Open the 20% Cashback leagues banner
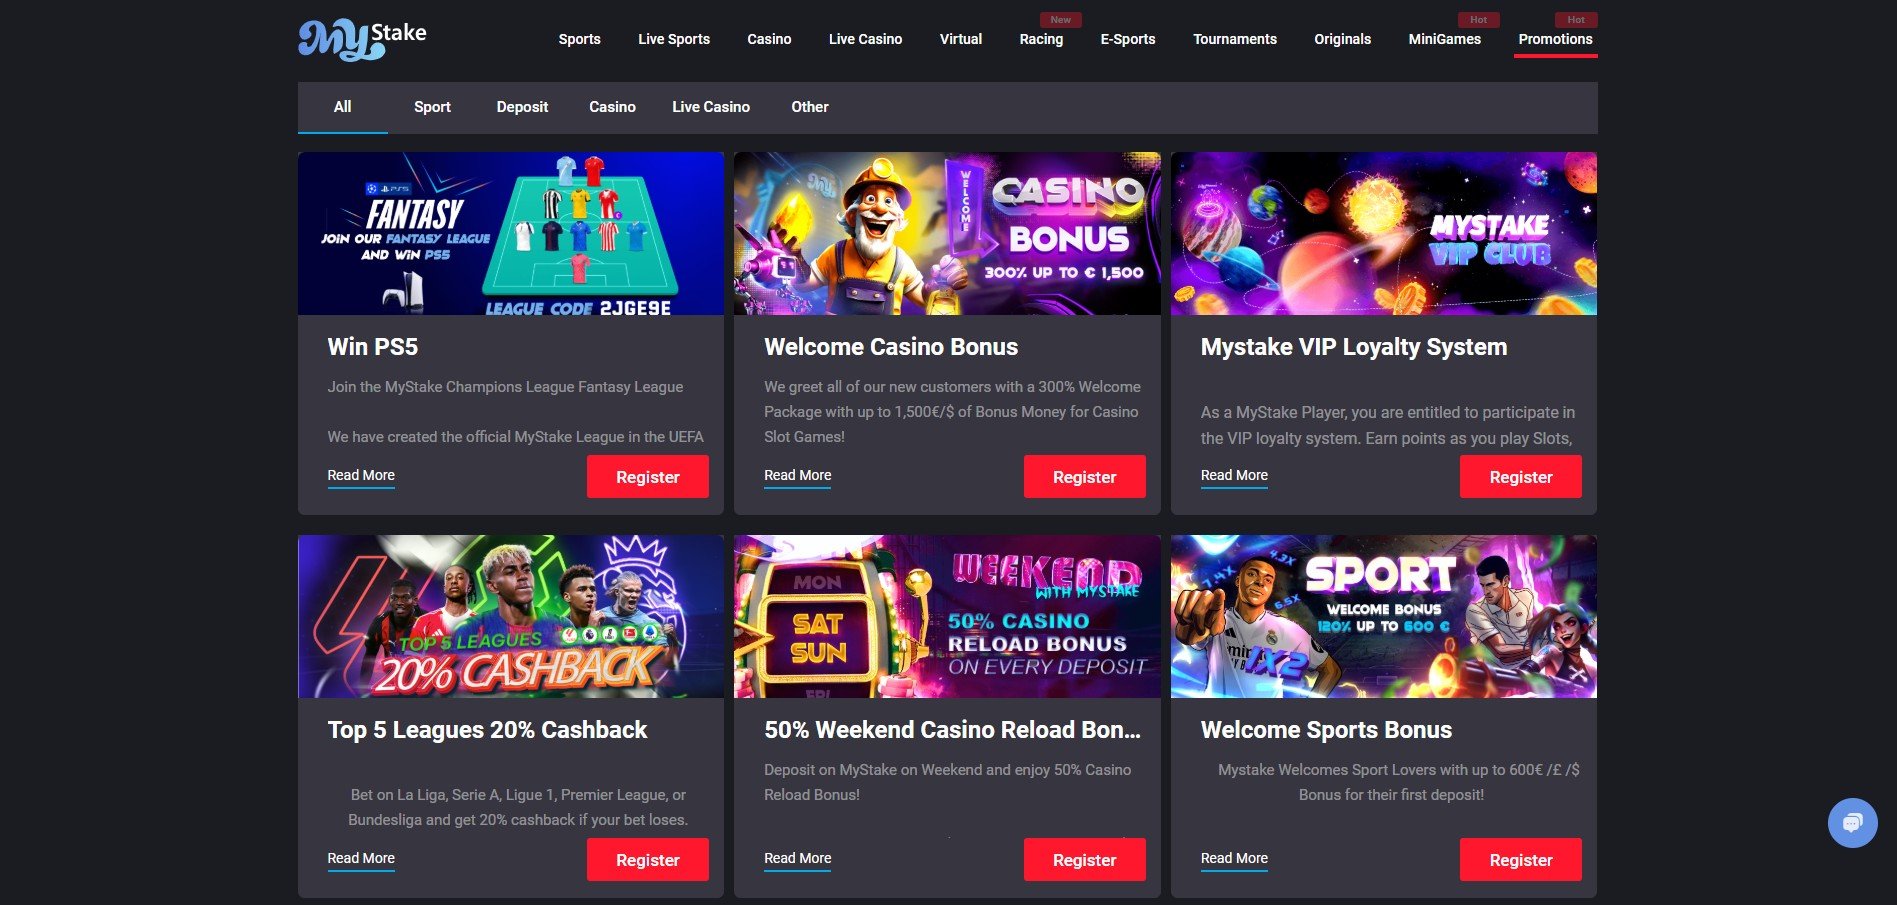The image size is (1897, 905). (x=510, y=616)
